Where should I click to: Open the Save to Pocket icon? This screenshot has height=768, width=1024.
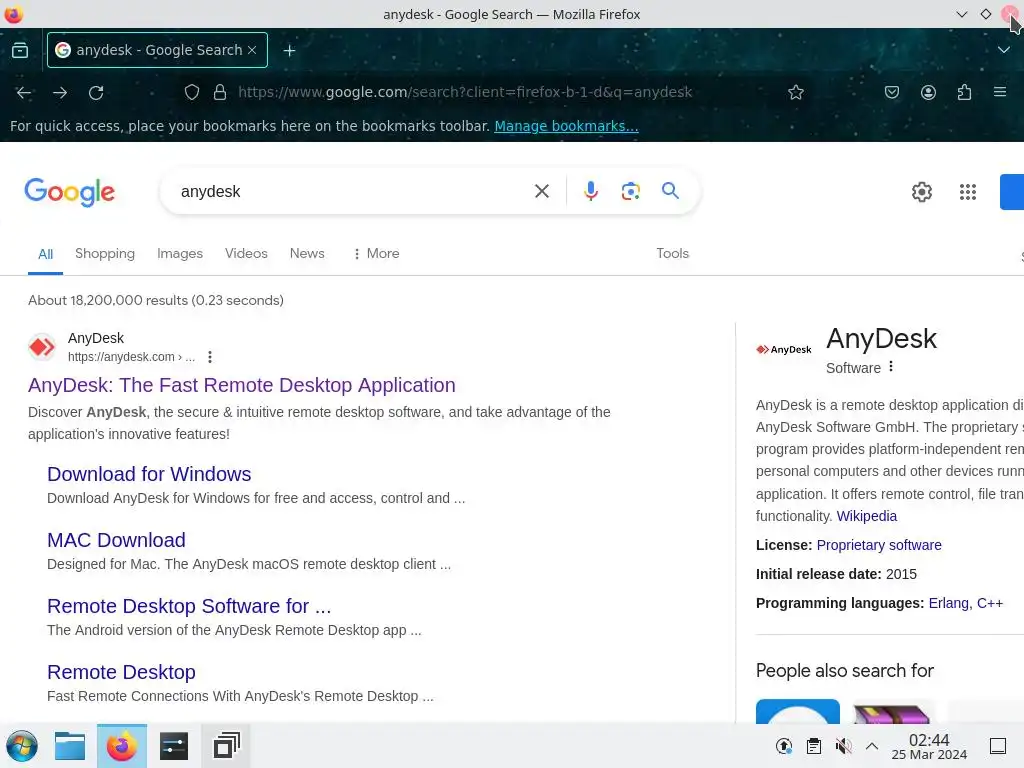(891, 92)
